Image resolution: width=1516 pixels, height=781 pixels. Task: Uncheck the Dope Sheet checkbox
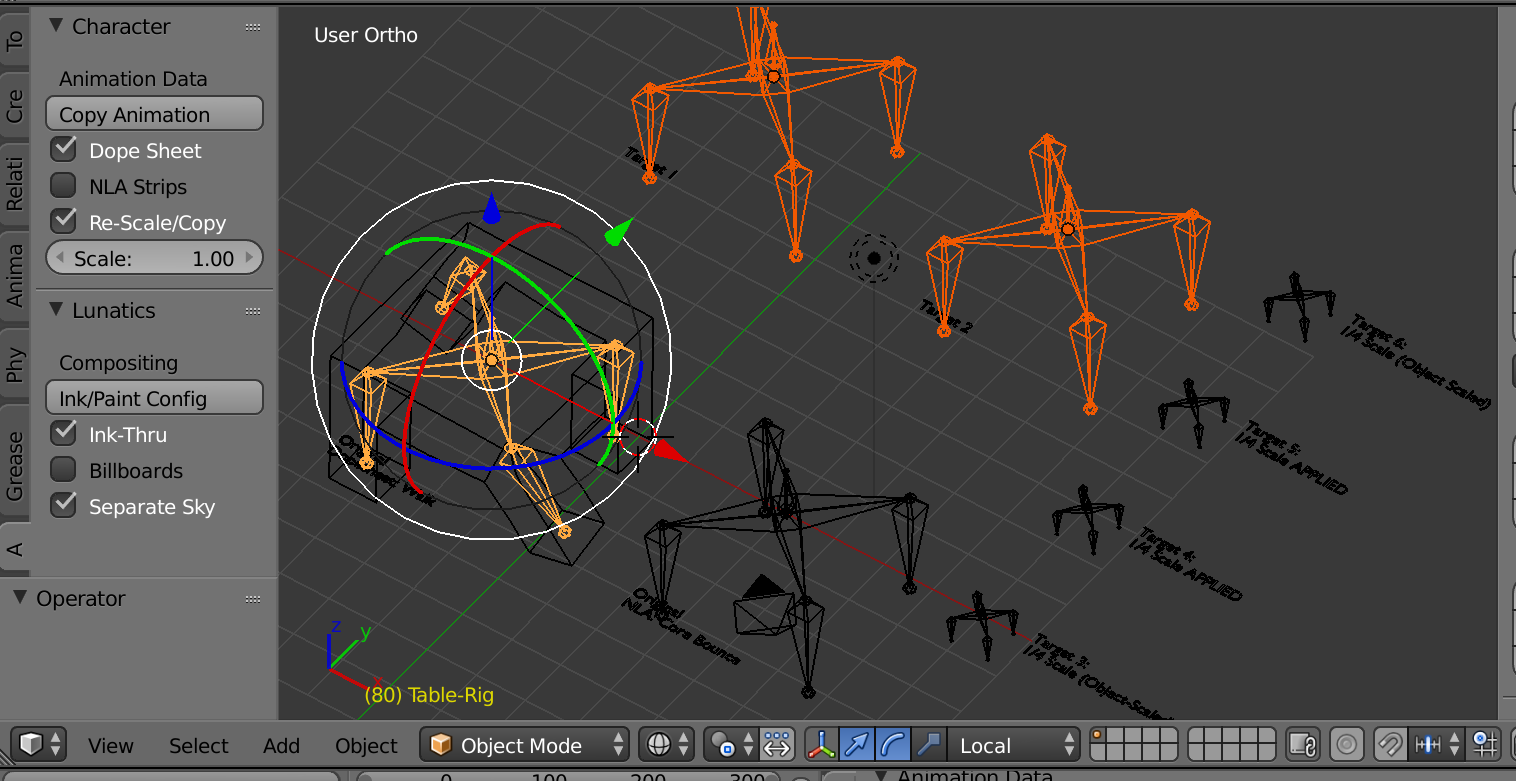click(64, 150)
